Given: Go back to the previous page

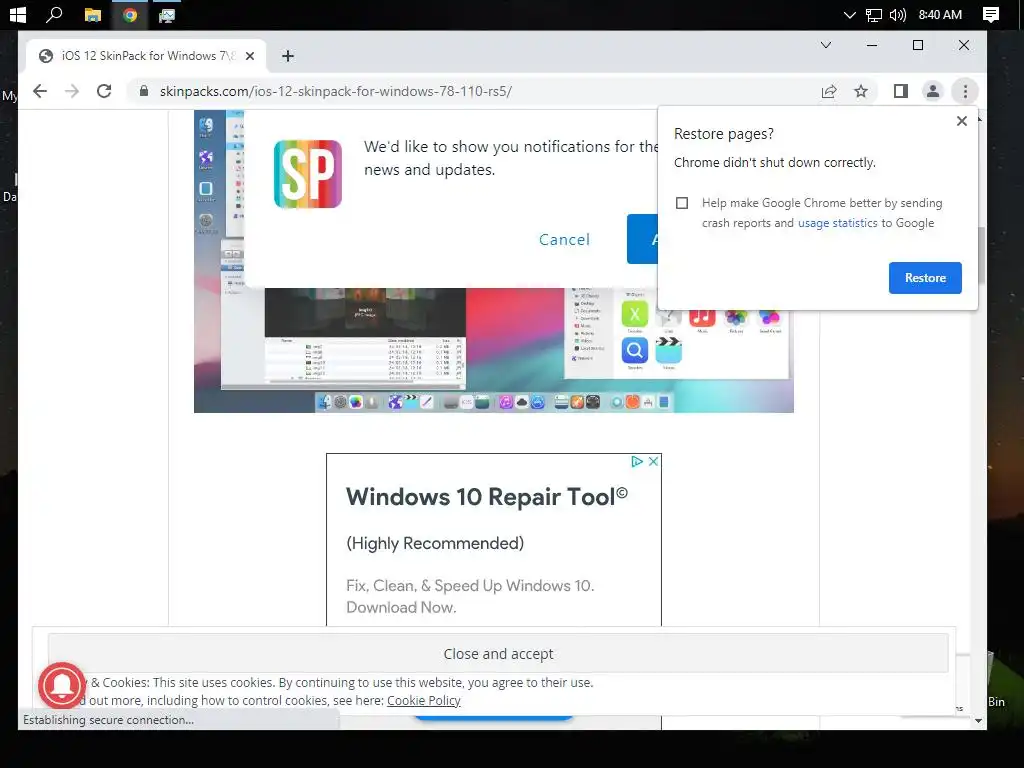Looking at the screenshot, I should (x=40, y=91).
